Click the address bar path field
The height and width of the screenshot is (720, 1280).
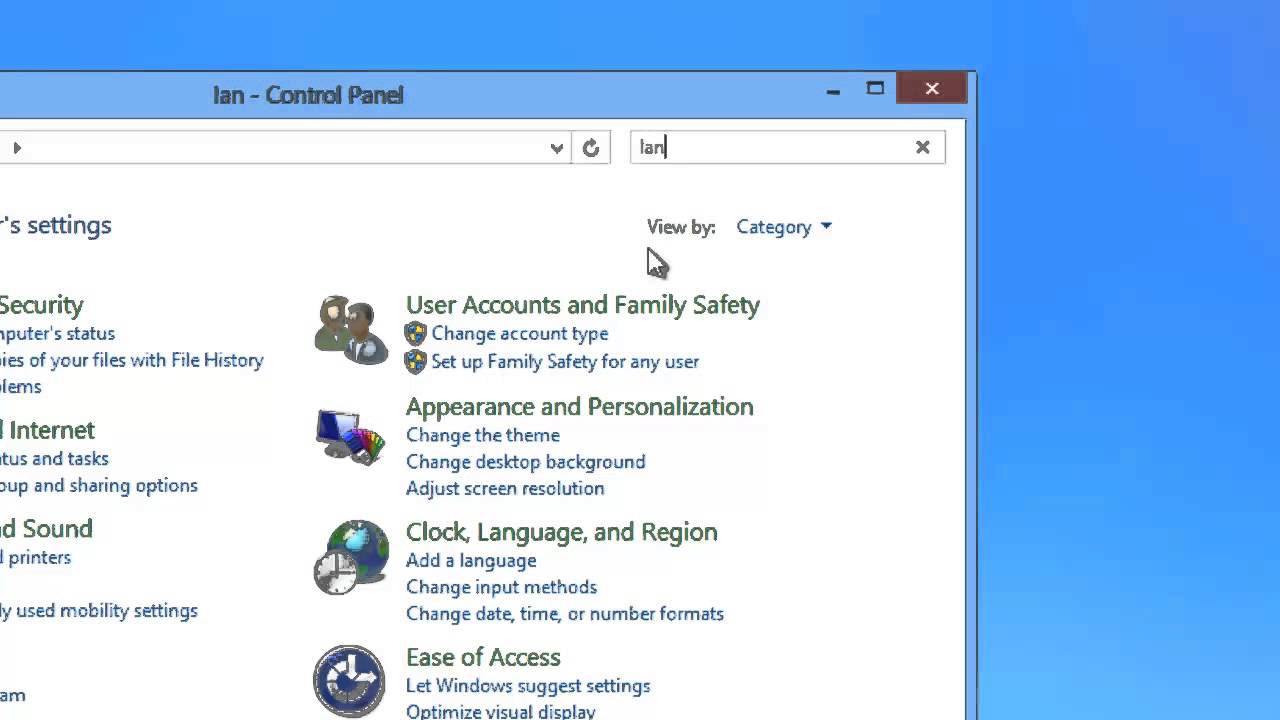[x=285, y=148]
